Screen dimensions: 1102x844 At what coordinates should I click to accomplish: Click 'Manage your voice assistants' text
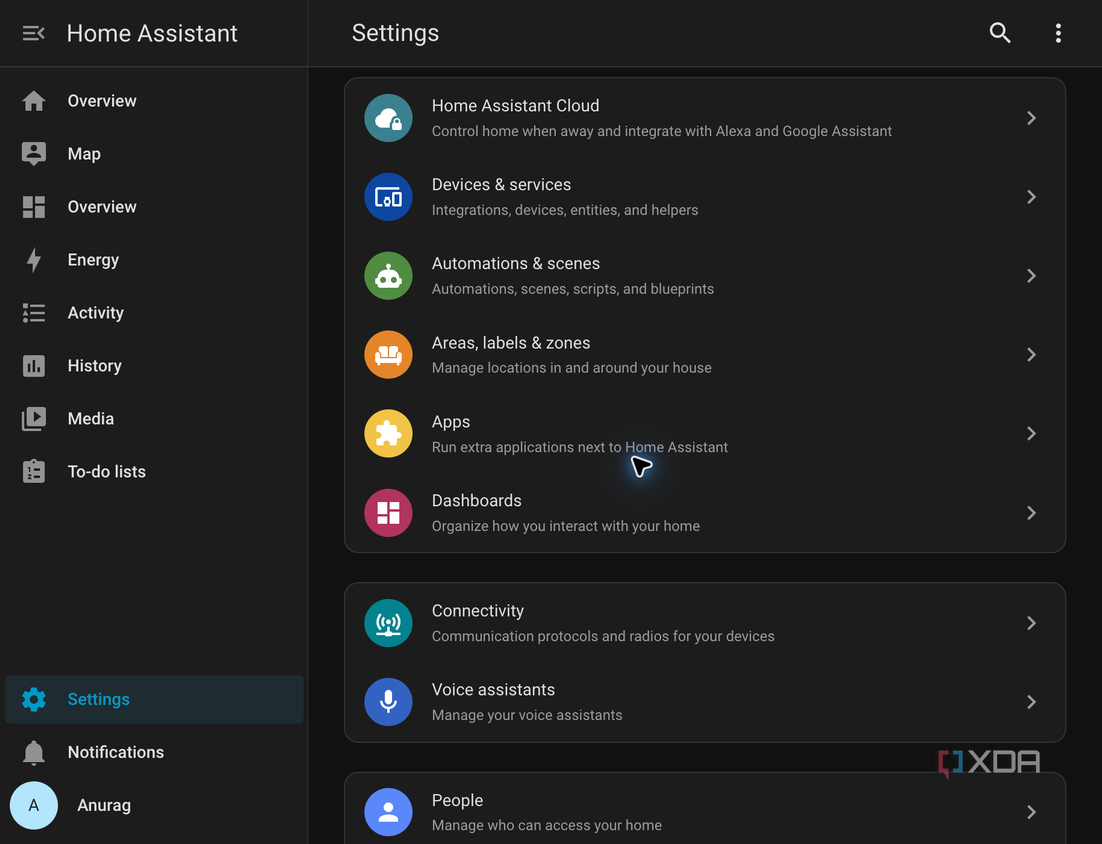526,715
